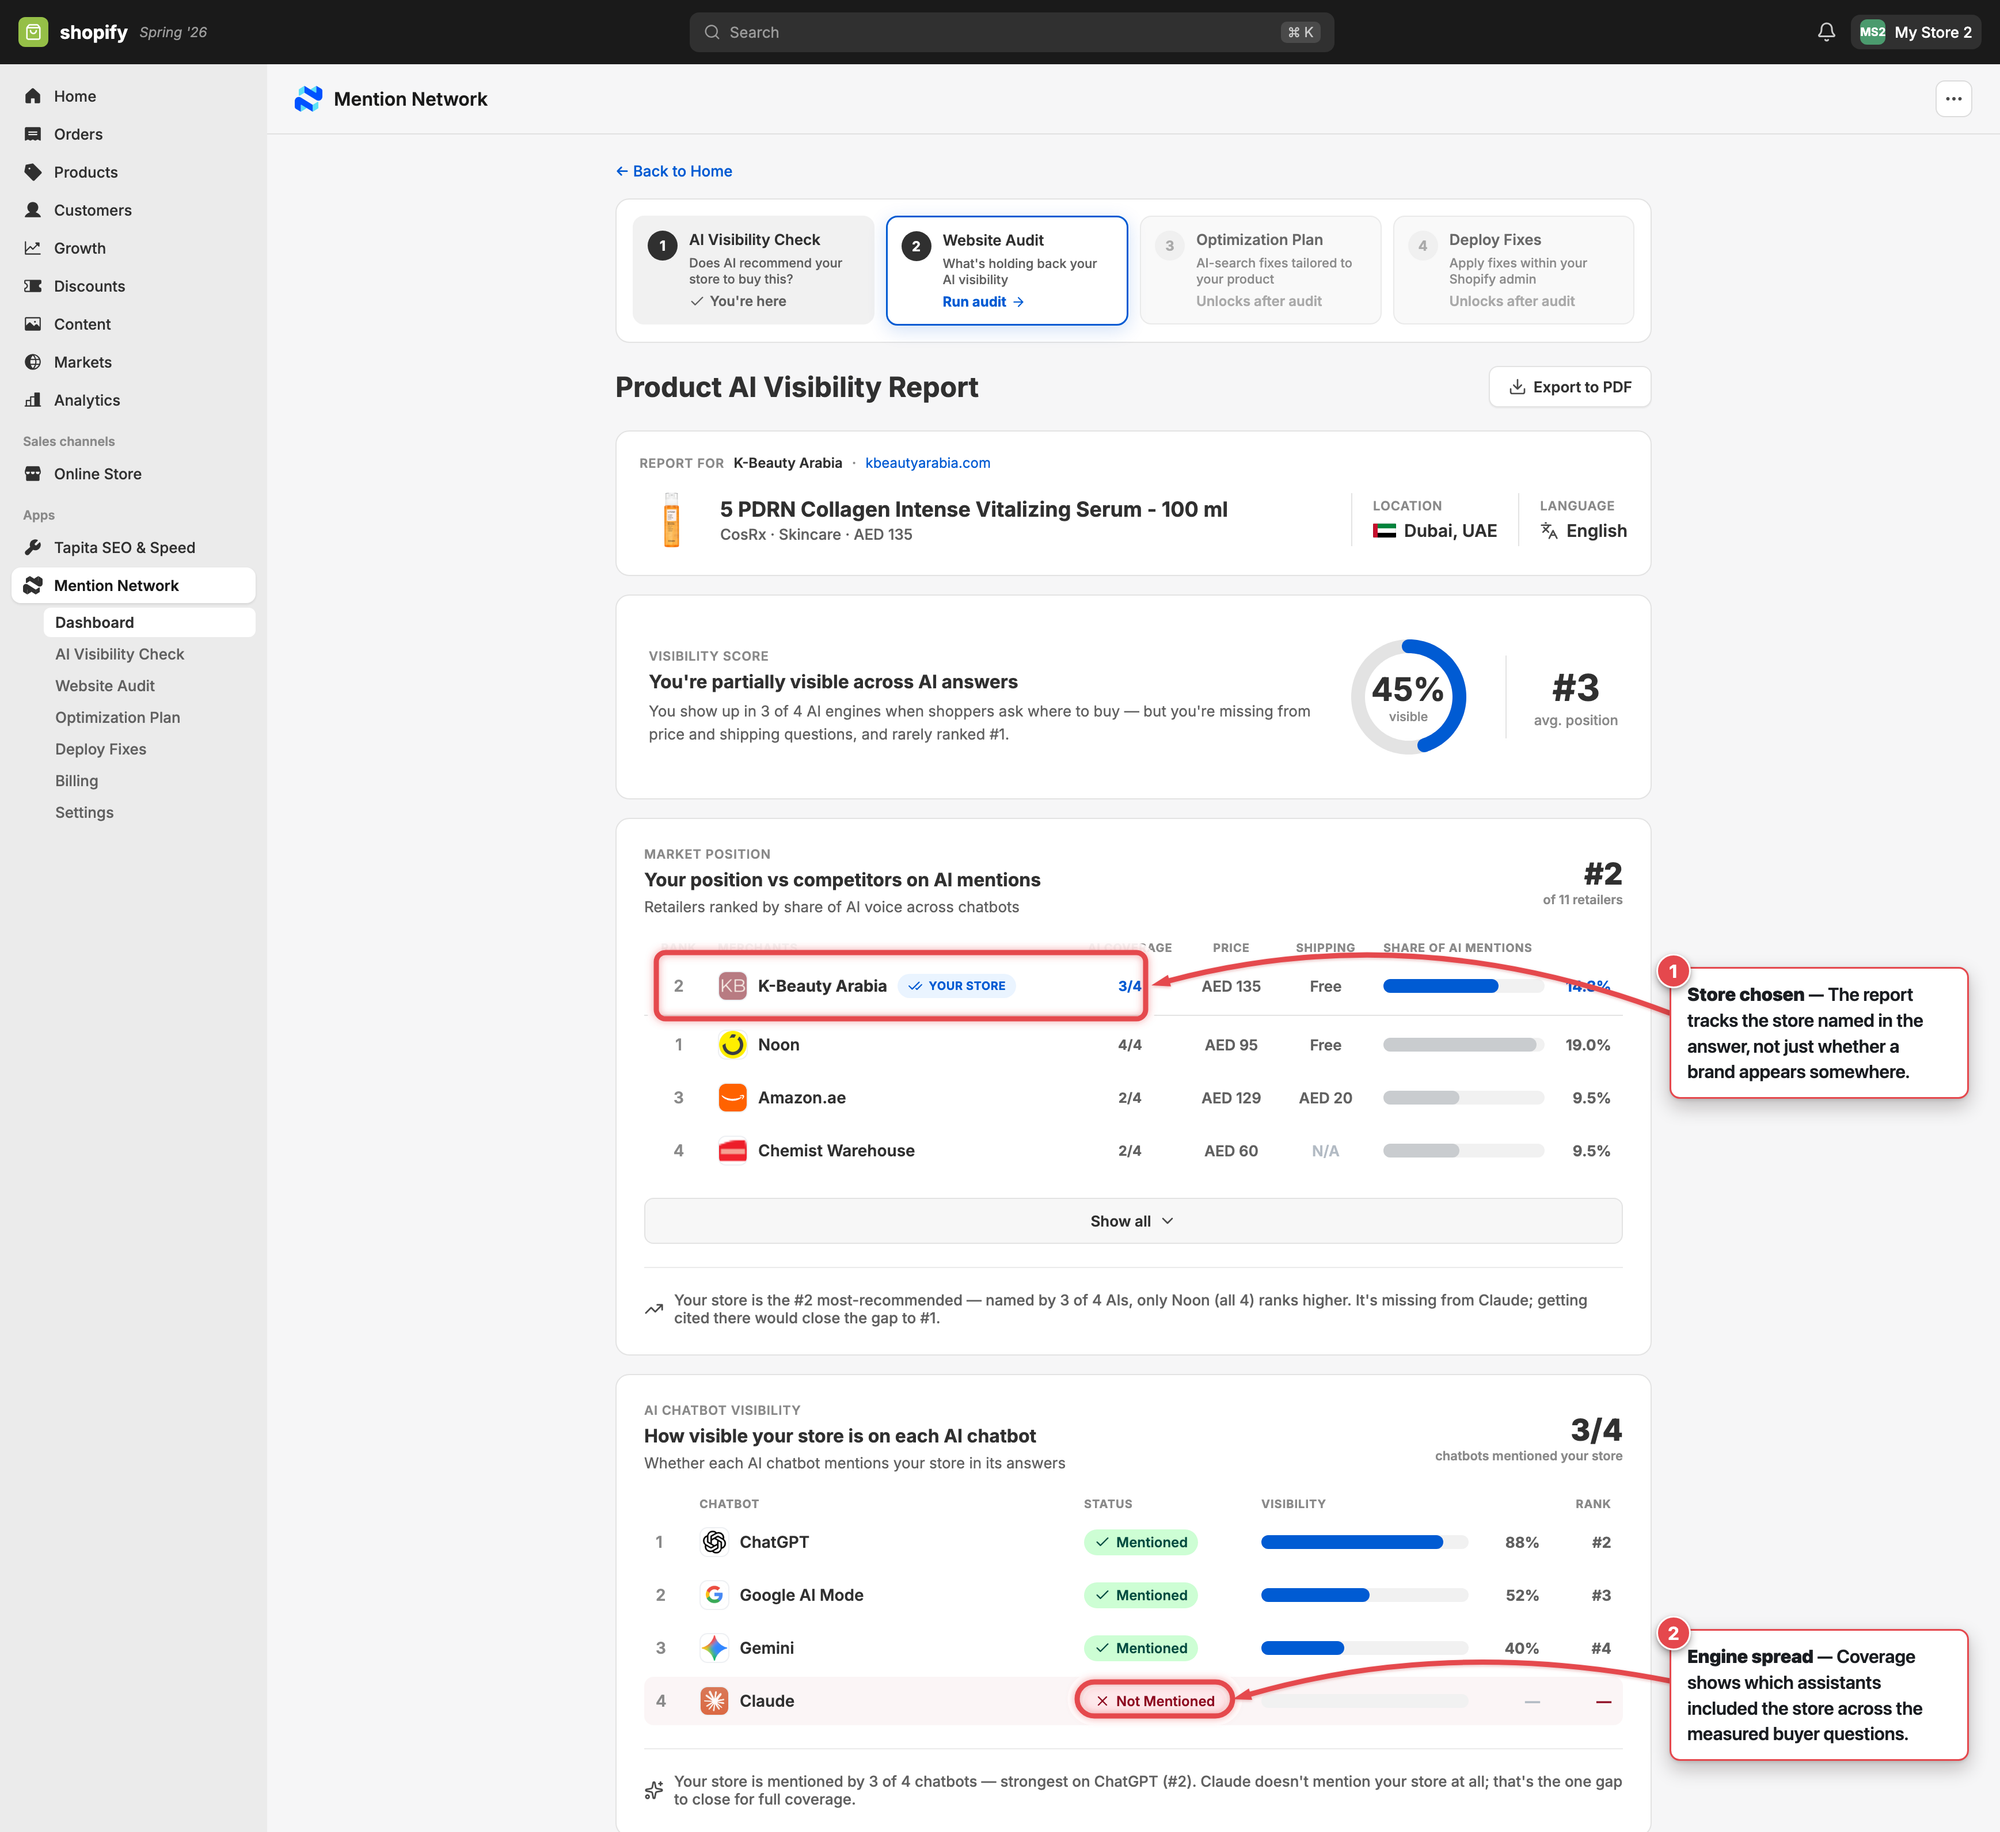Click the Back to Home link
Screen dimensions: 2000x1832
674,171
